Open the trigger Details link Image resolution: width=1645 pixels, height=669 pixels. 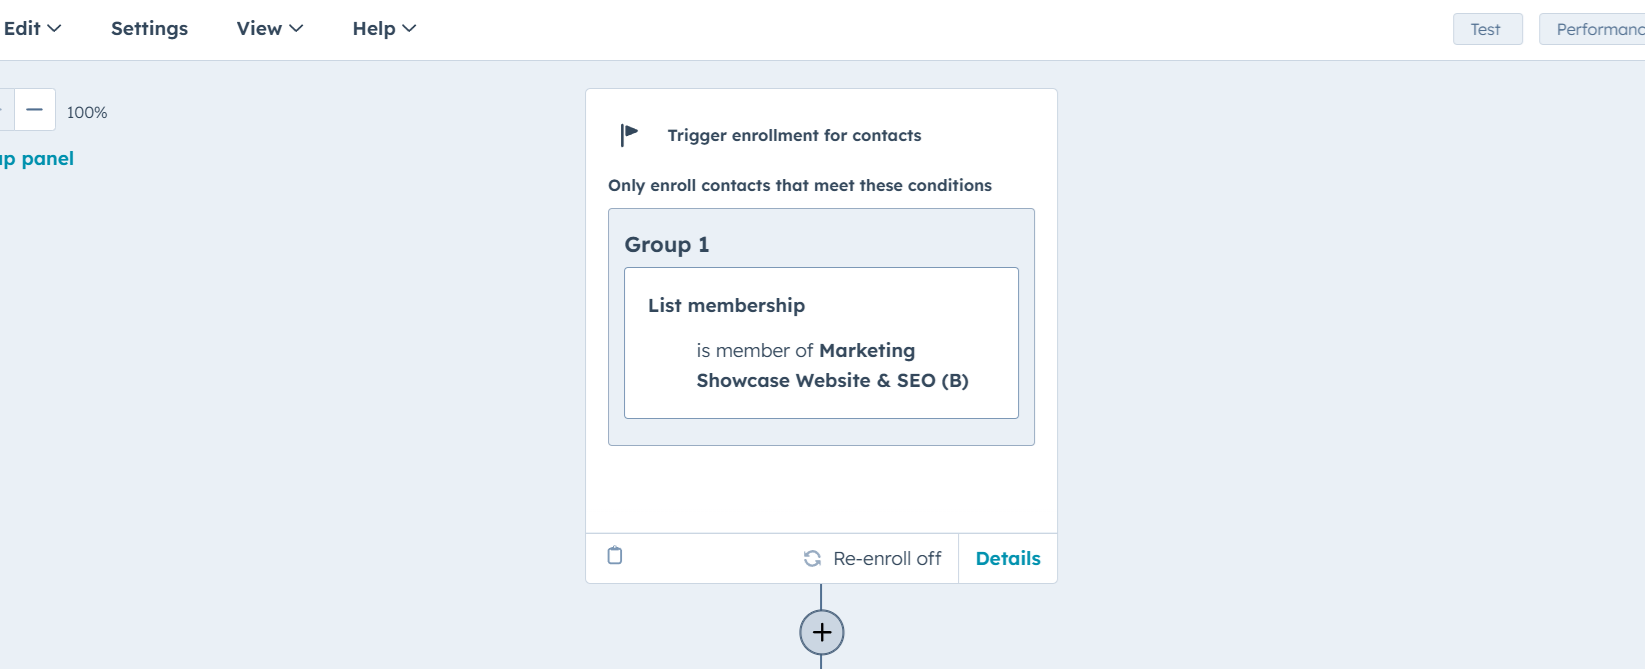pos(1007,558)
